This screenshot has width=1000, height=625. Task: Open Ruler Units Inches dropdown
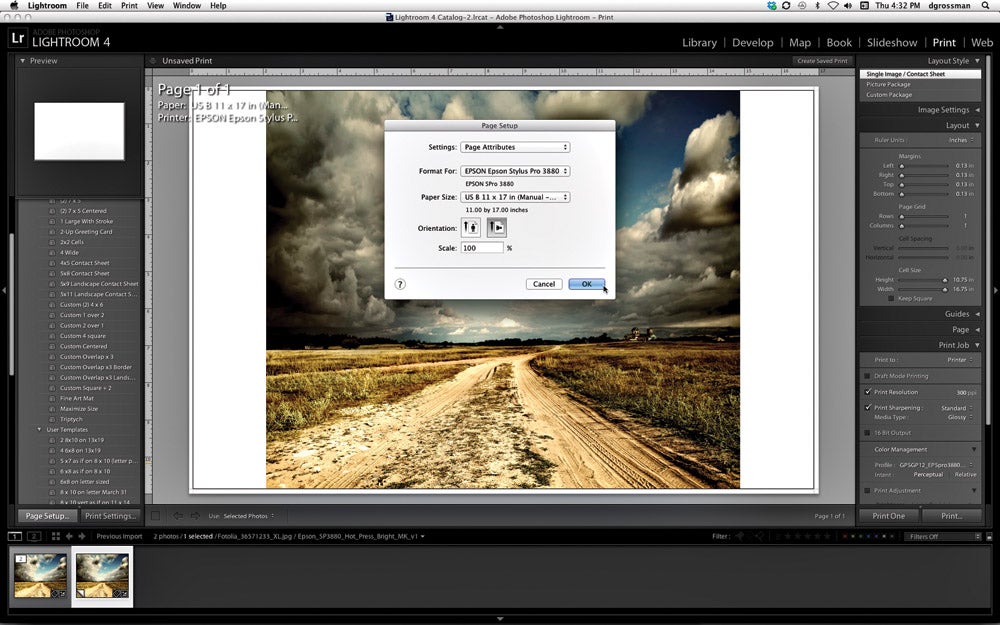click(x=960, y=140)
